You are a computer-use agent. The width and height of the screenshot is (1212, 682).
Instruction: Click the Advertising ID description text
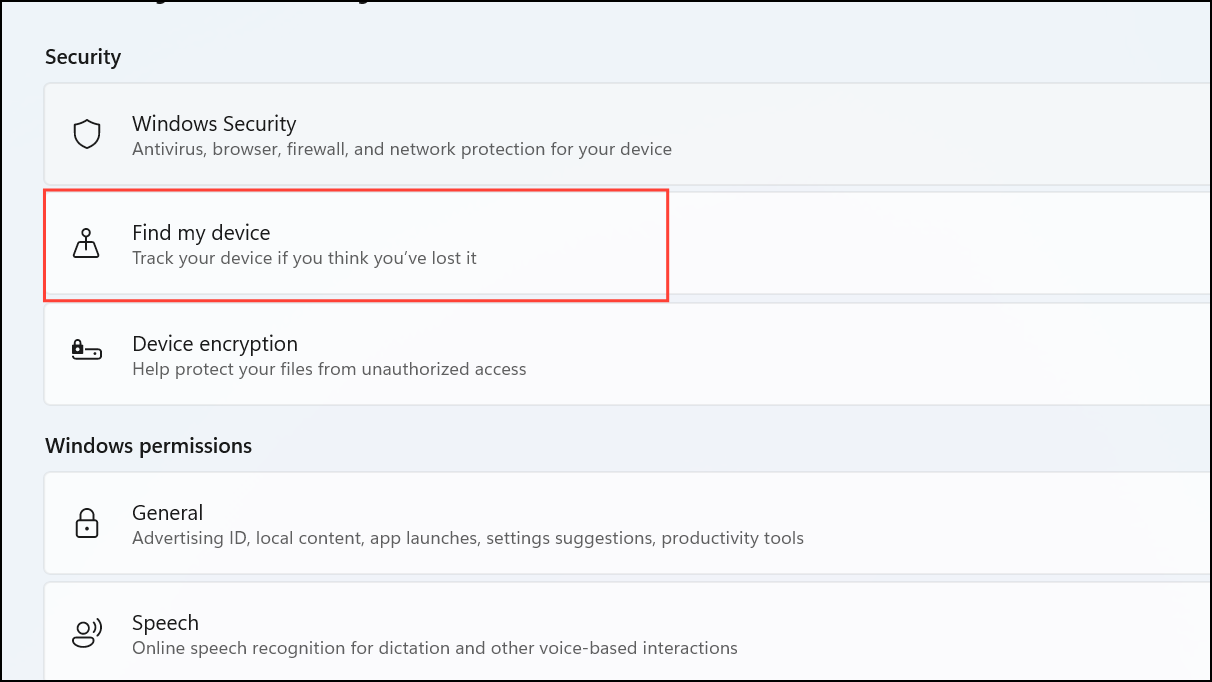point(468,537)
